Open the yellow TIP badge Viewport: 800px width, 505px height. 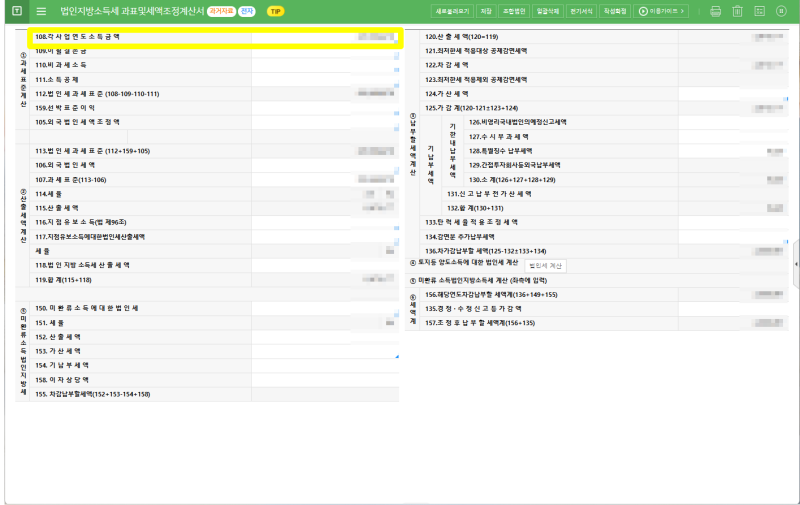pos(276,11)
